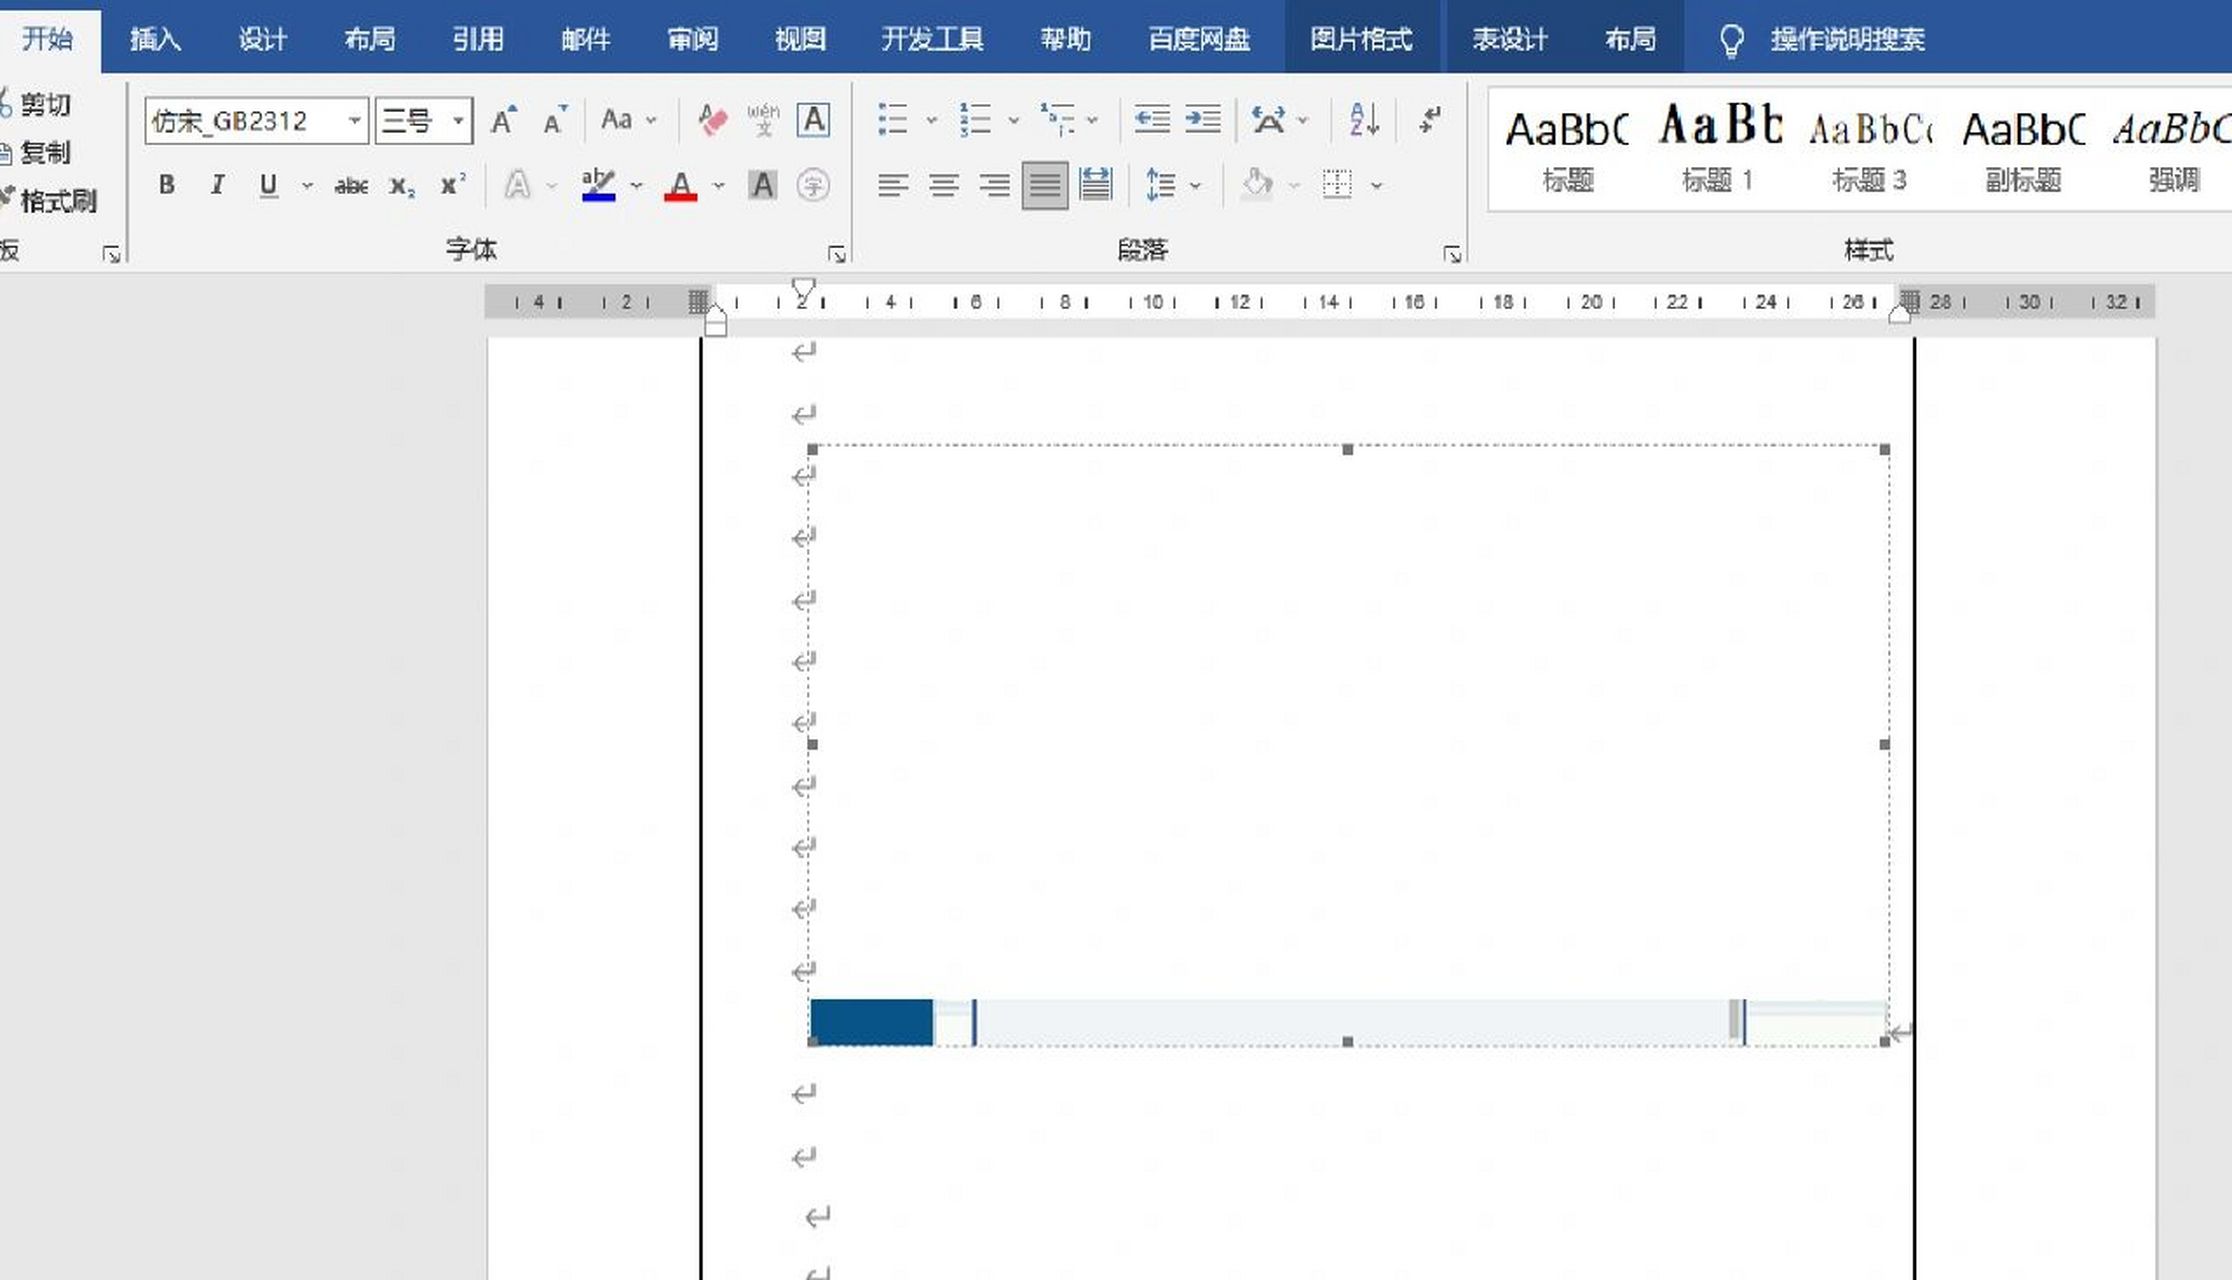The height and width of the screenshot is (1280, 2232).
Task: Switch to the 设计 tab
Action: pyautogui.click(x=262, y=39)
